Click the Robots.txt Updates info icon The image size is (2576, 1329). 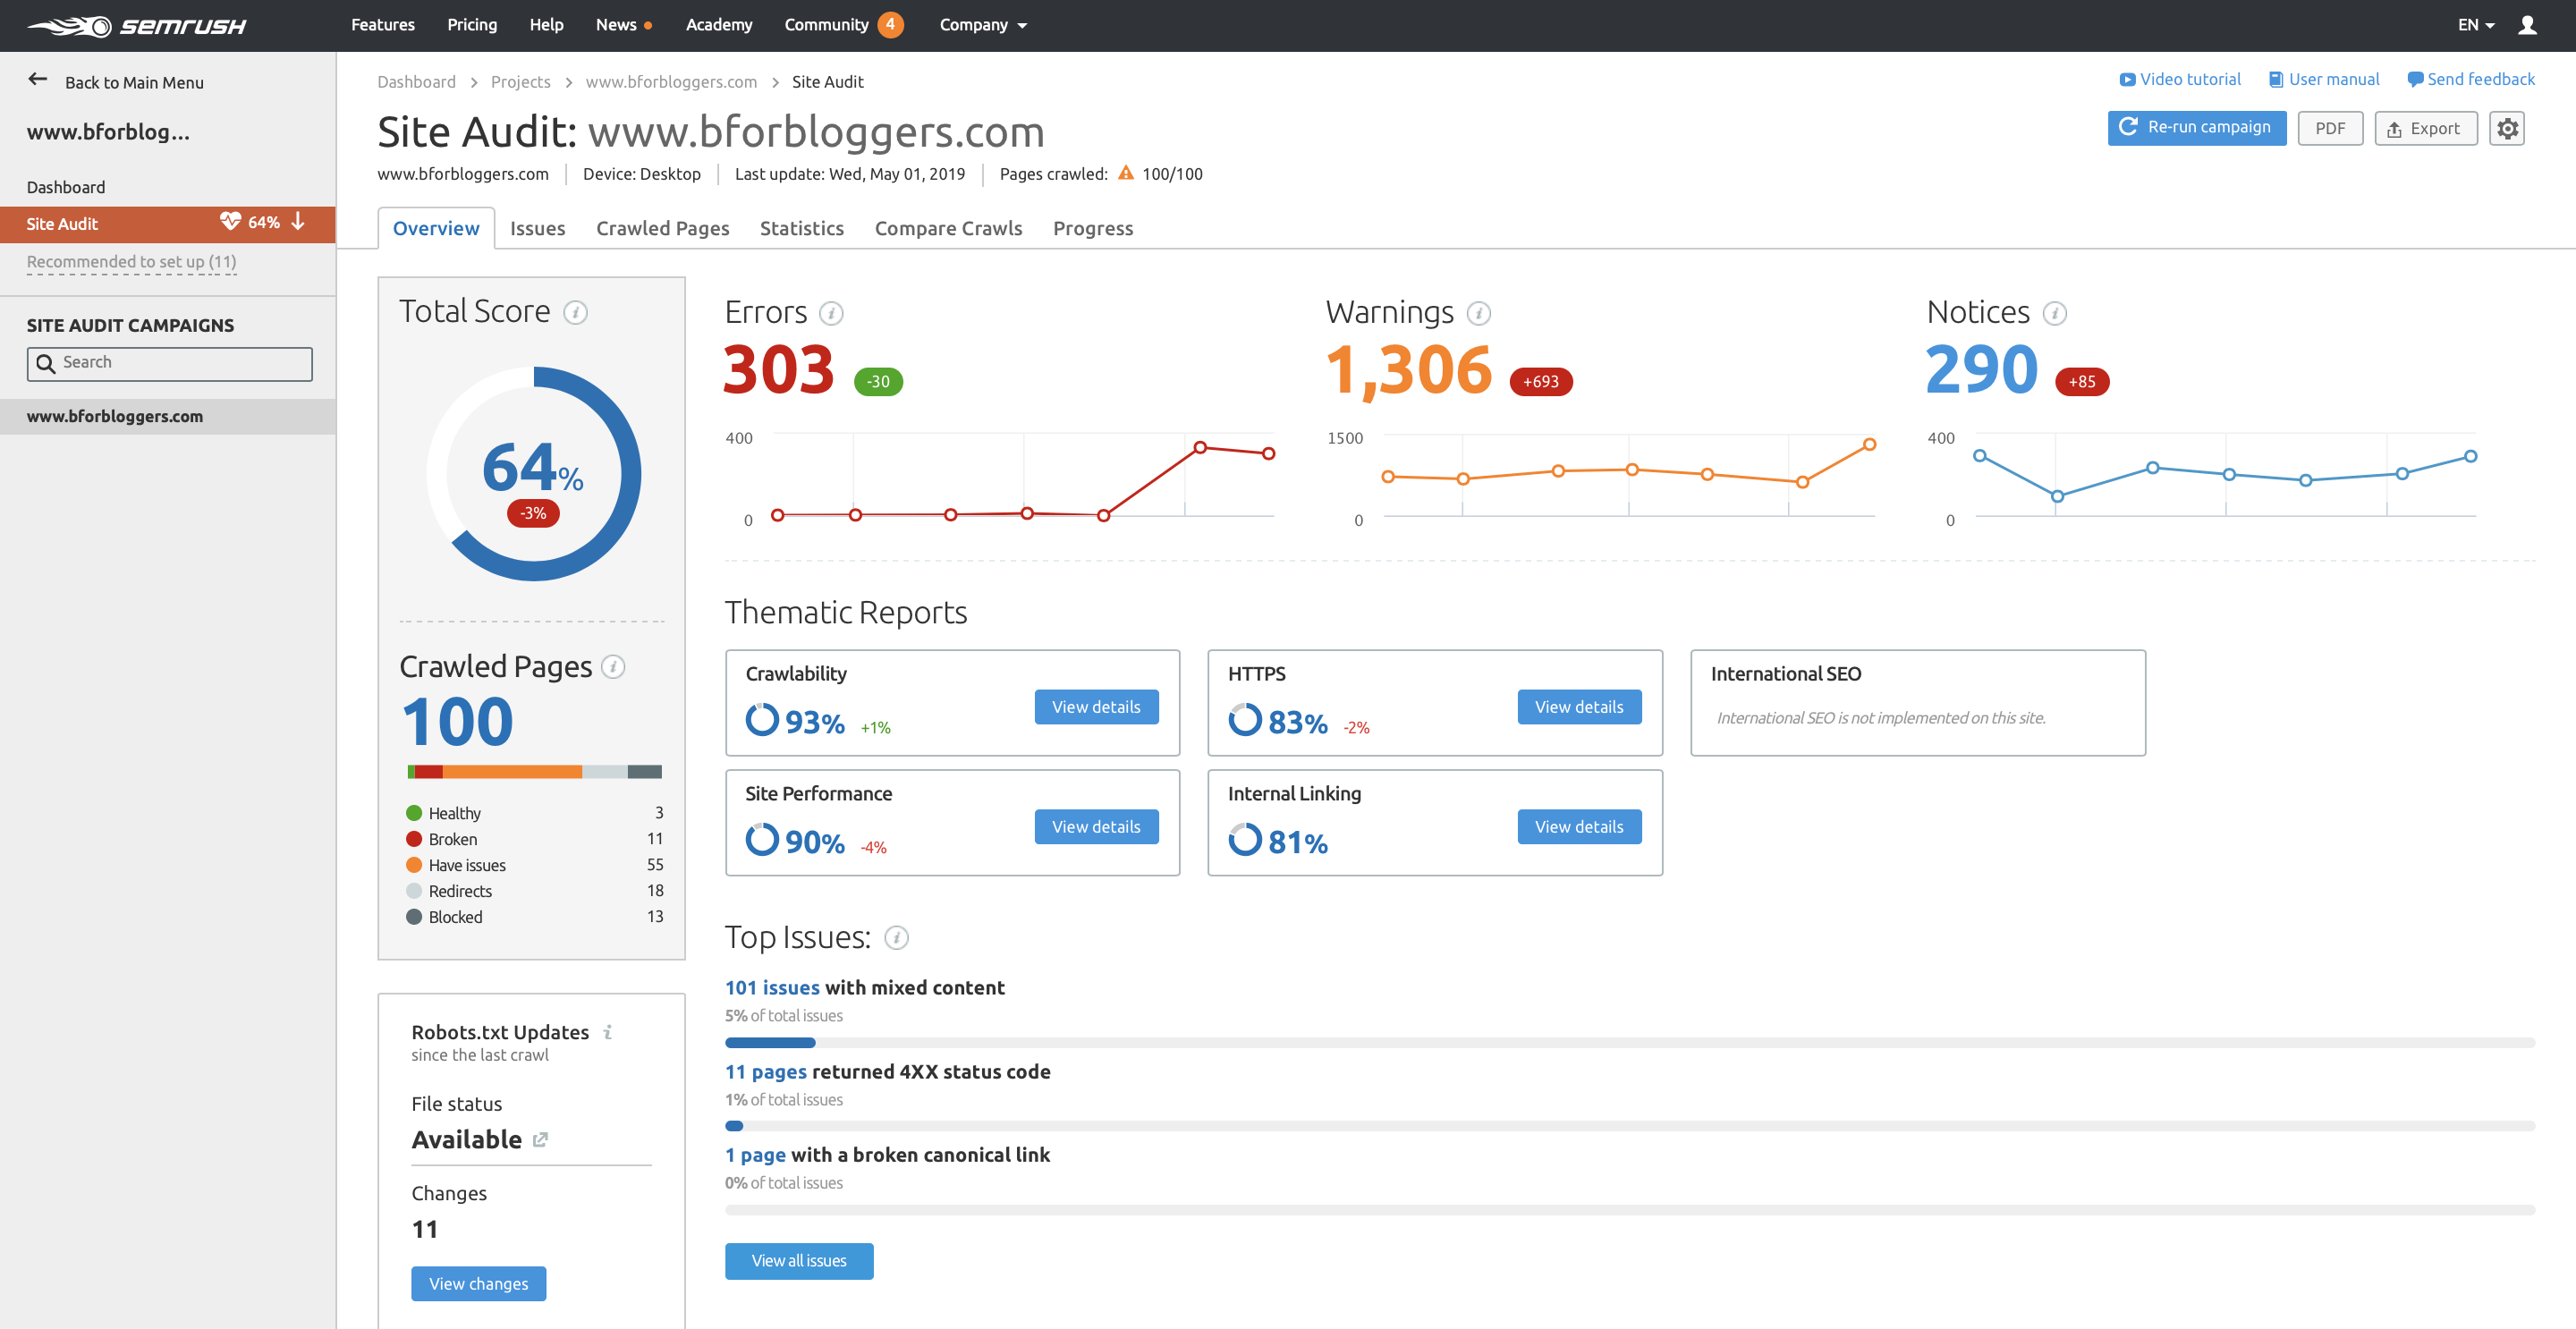608,1032
